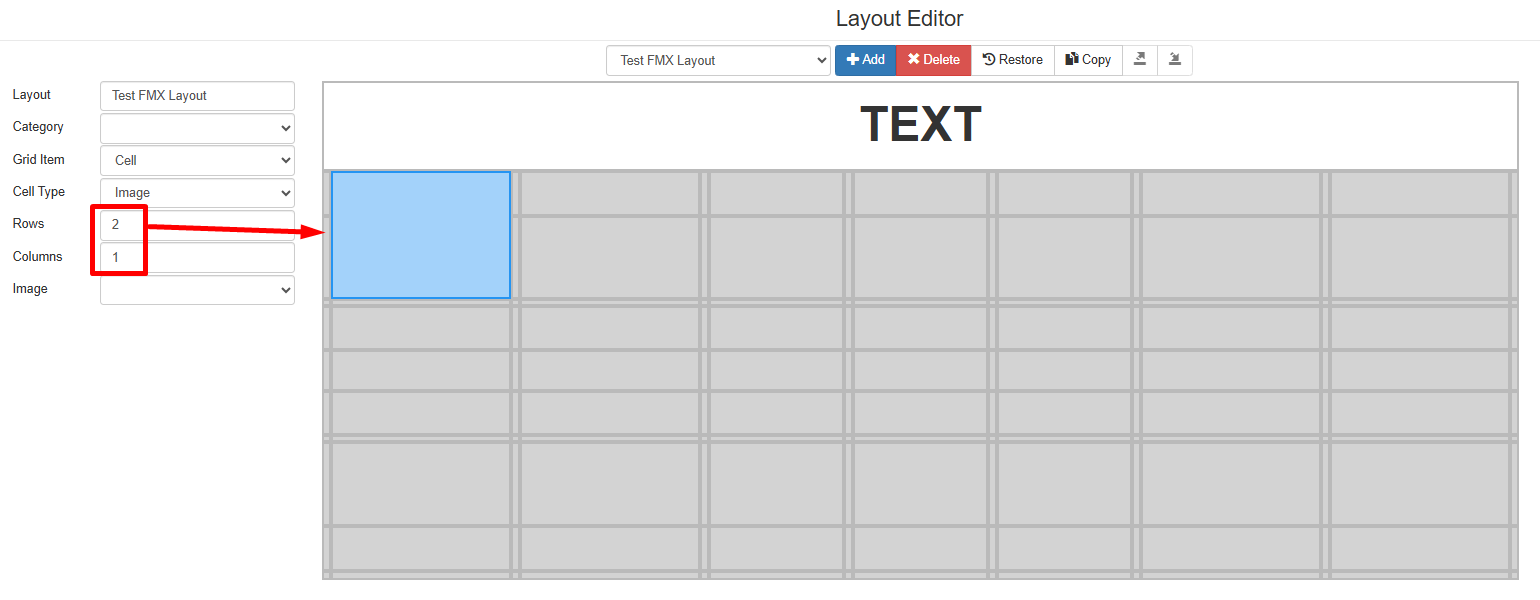Open the Cell Type dropdown showing Image
Viewport: 1540px width, 600px height.
pyautogui.click(x=197, y=192)
